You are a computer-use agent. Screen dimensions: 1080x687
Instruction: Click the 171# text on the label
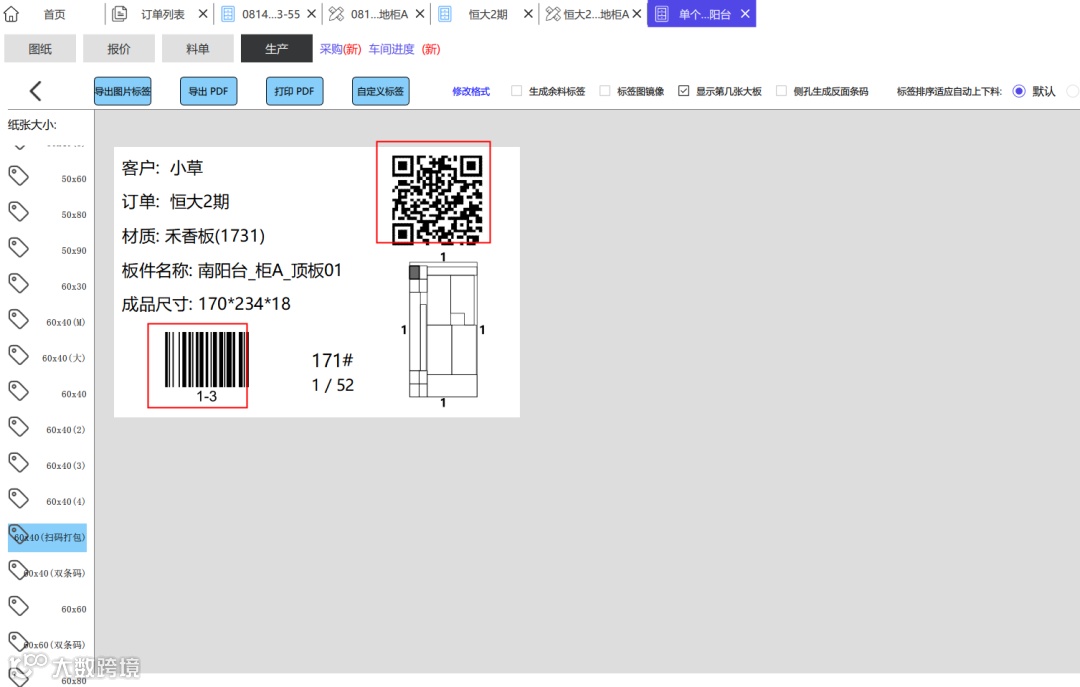pos(332,360)
